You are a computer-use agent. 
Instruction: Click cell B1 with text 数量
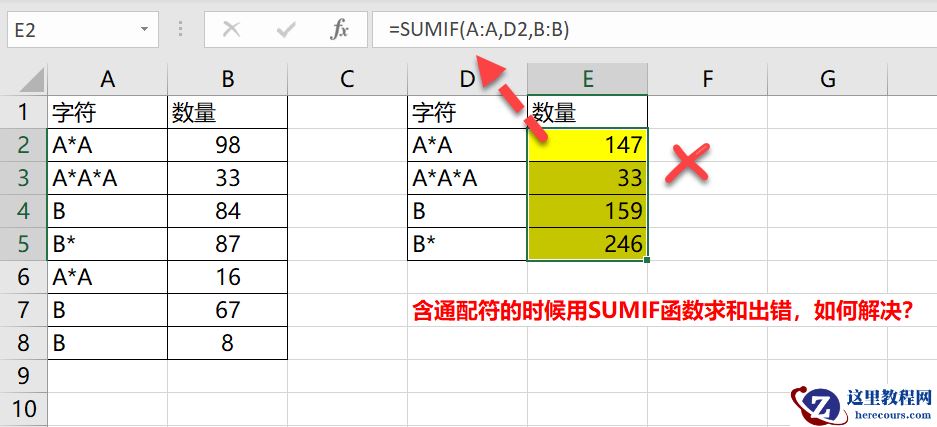228,112
